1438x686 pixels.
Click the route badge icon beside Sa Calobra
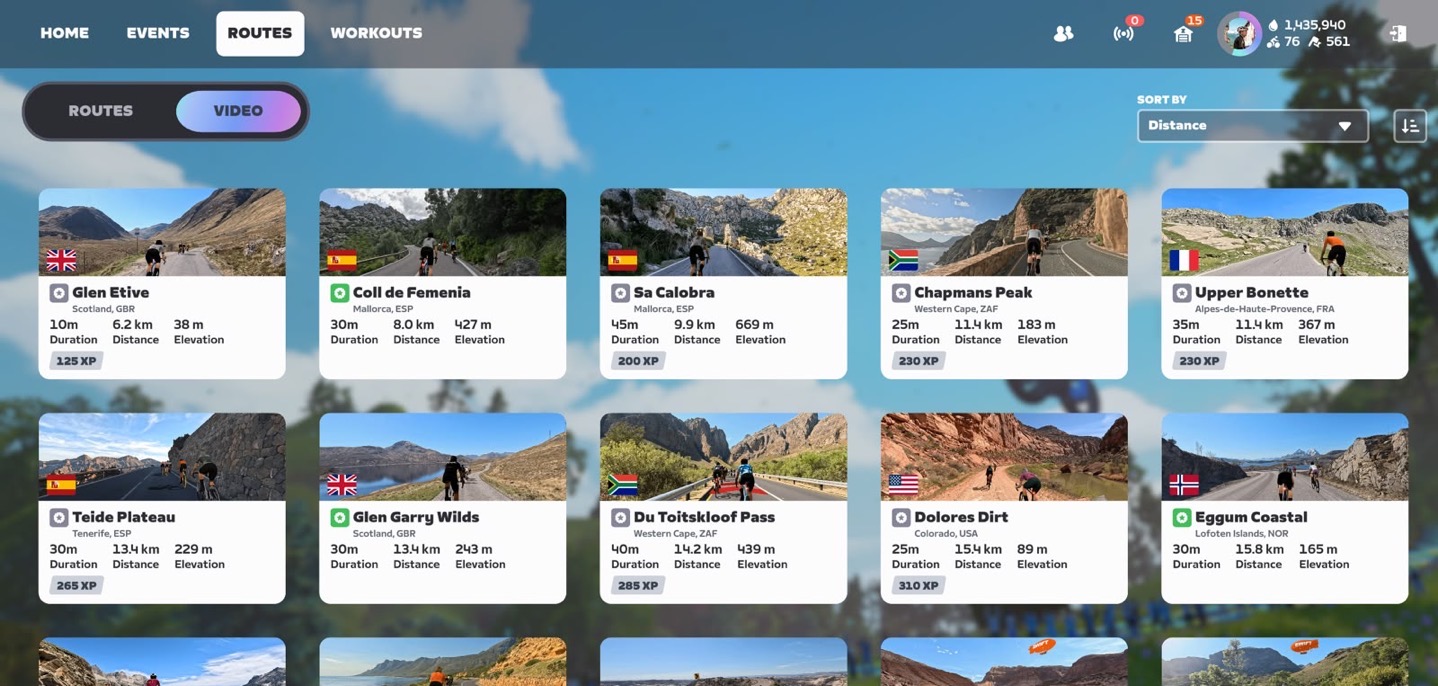pyautogui.click(x=620, y=293)
